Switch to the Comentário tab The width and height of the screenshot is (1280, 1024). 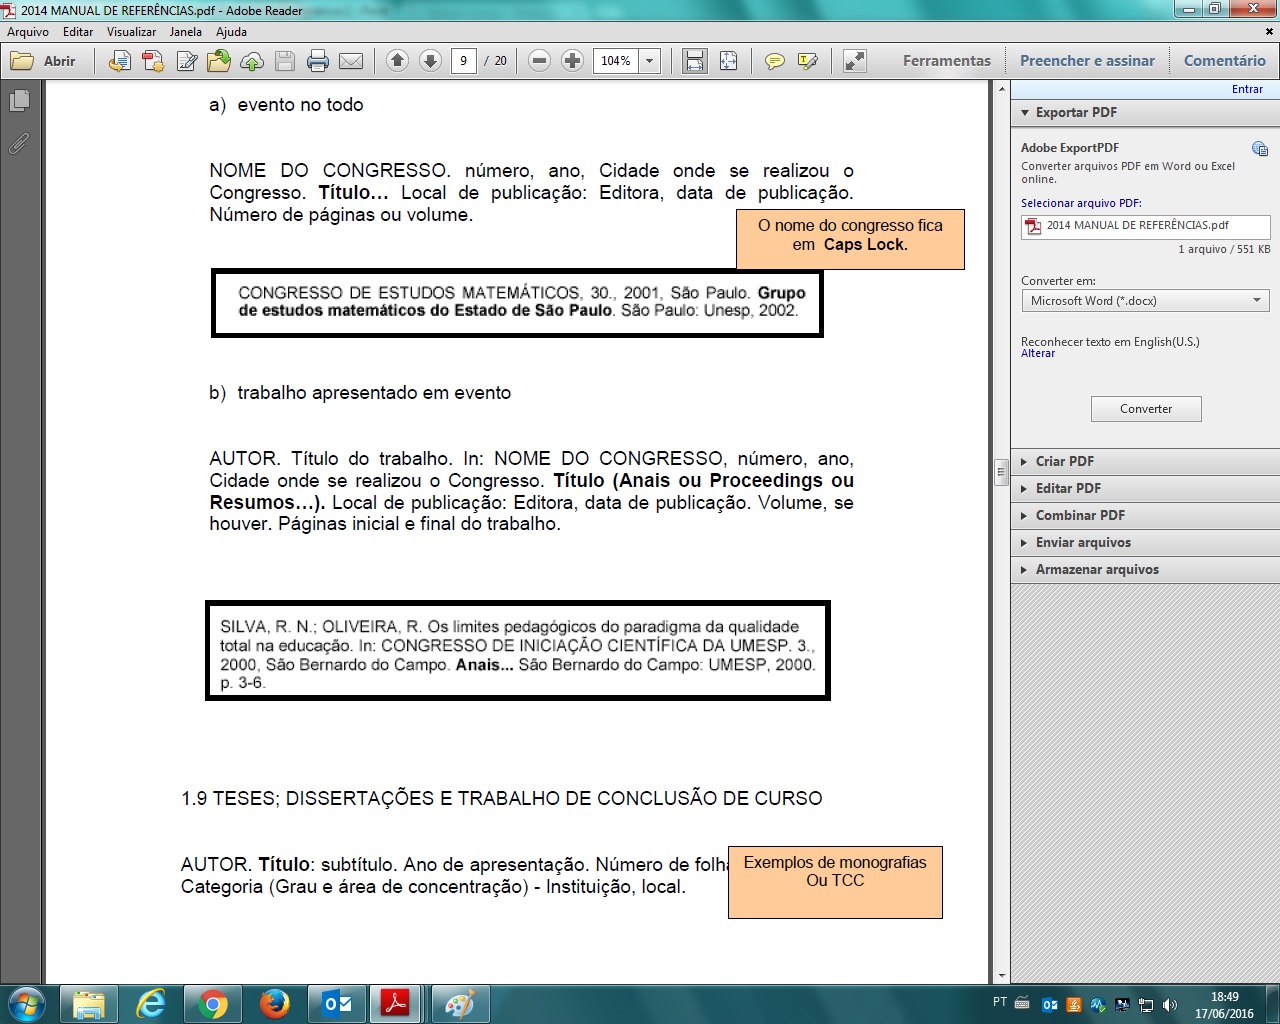[x=1224, y=61]
